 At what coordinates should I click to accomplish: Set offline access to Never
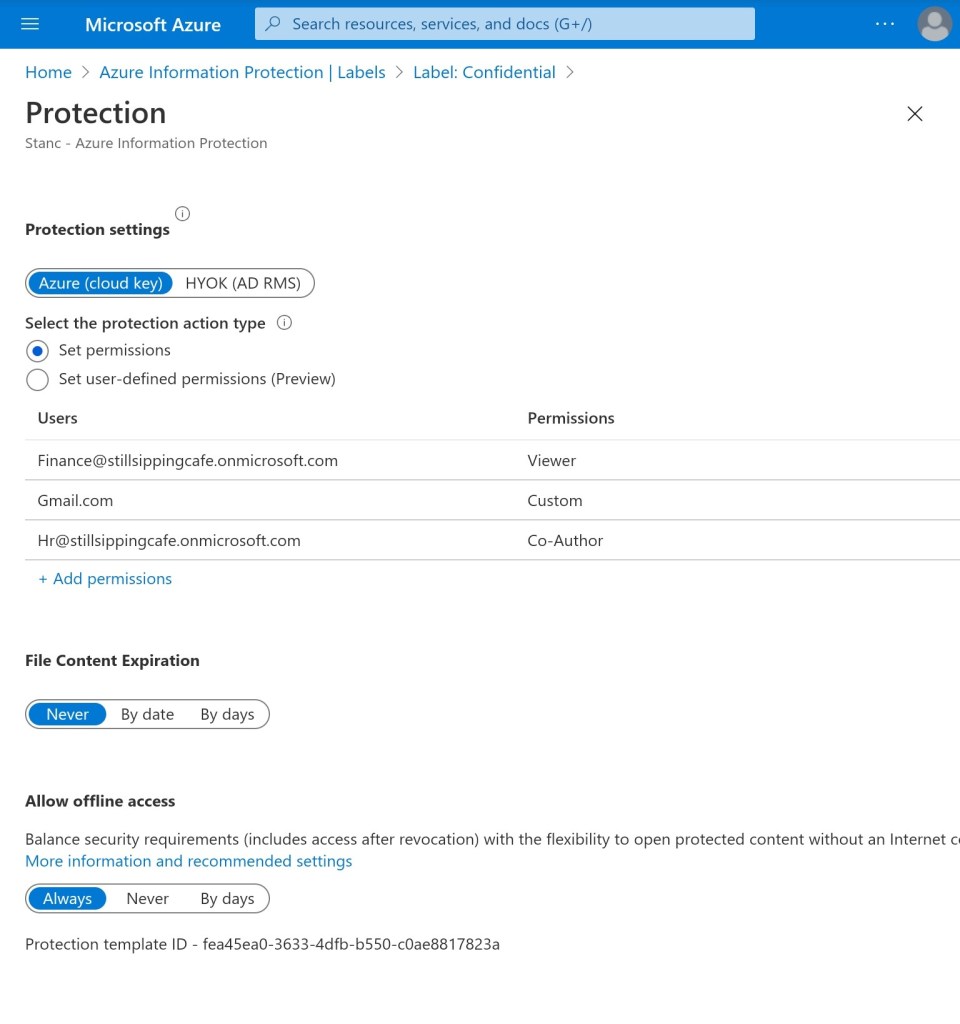coord(148,899)
